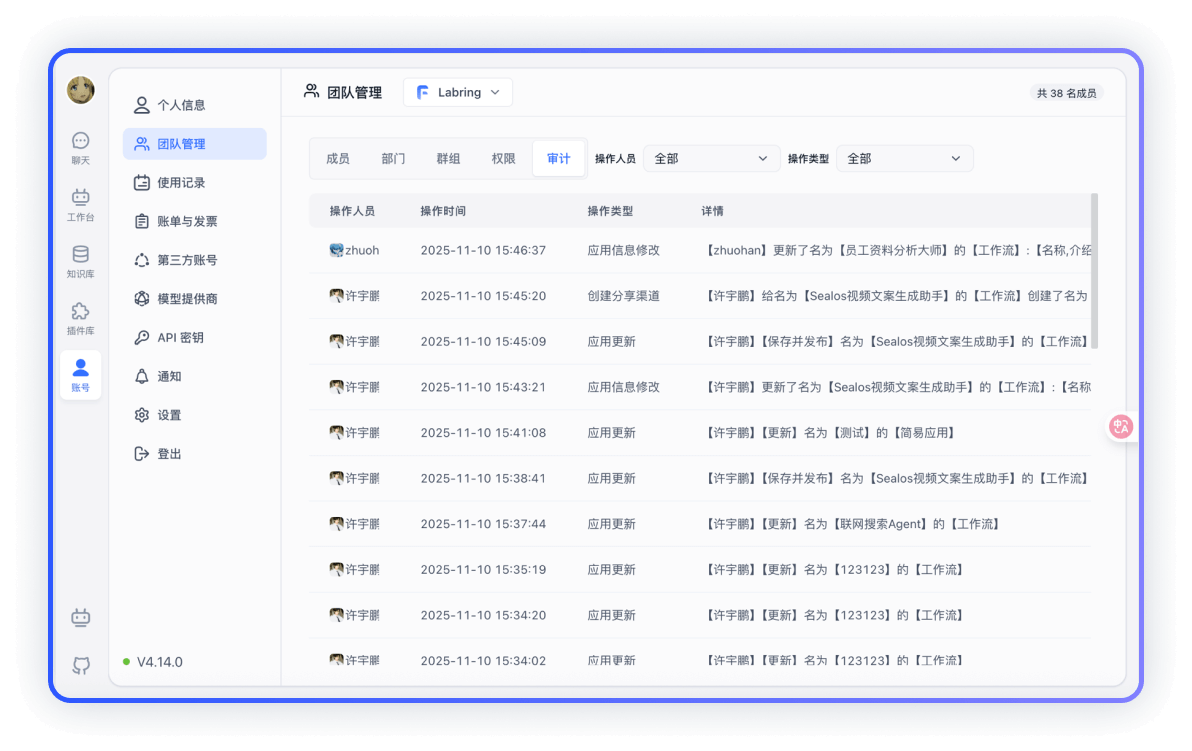Open the 工作台 workbench icon in sidebar
Viewport: 1192px width, 751px height.
point(80,205)
